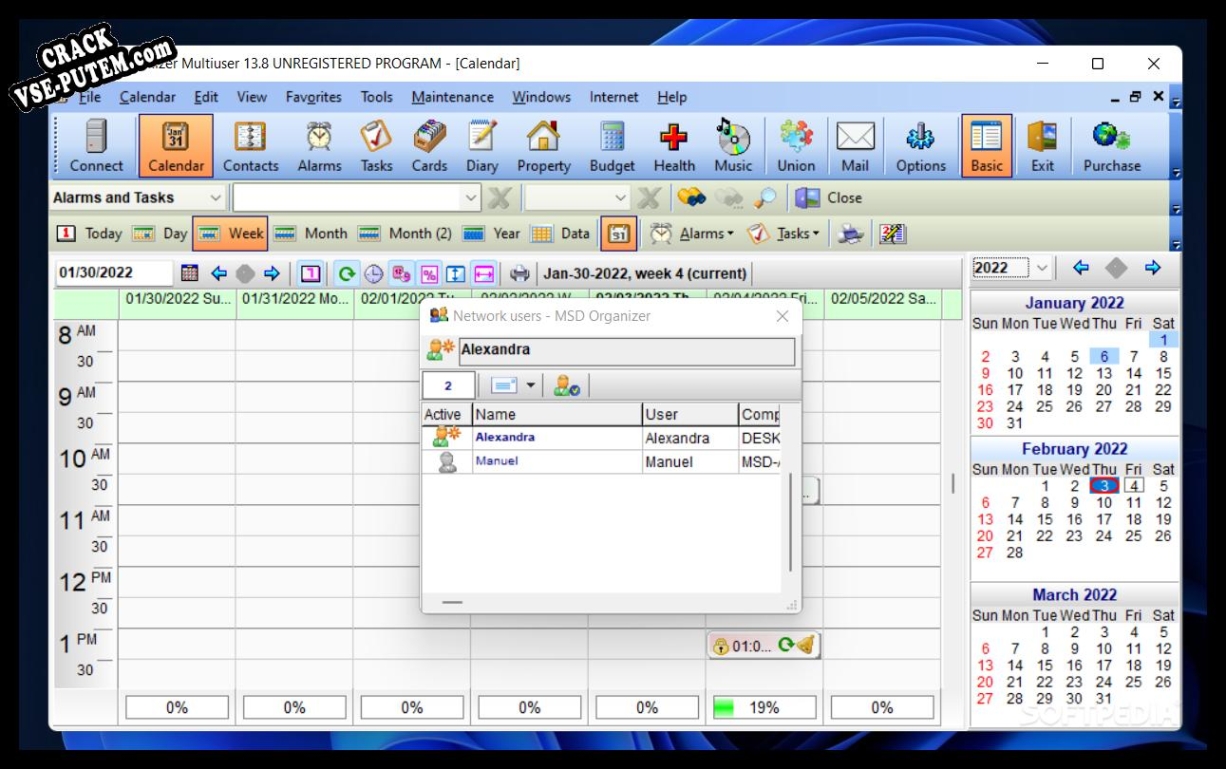Image resolution: width=1226 pixels, height=769 pixels.
Task: Open the year 2022 dropdown
Action: [x=1042, y=268]
